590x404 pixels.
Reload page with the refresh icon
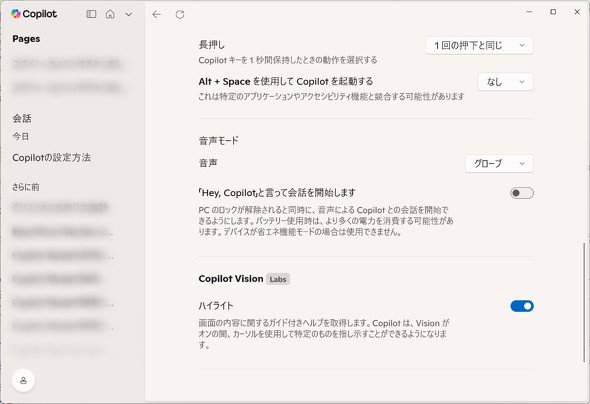[x=180, y=15]
